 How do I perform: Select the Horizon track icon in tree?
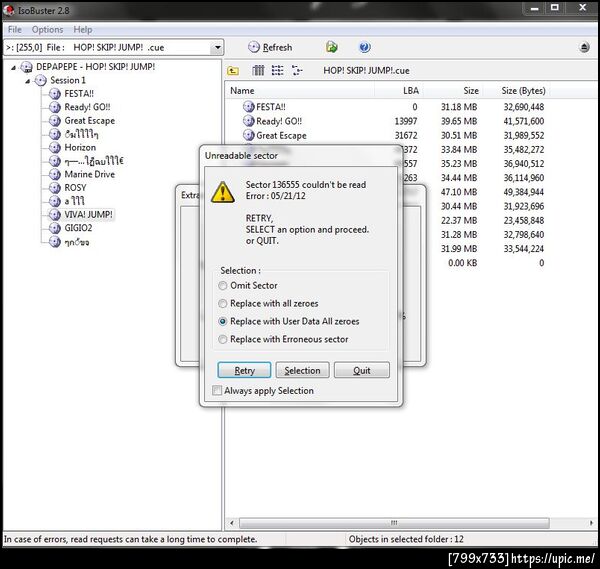coord(55,147)
